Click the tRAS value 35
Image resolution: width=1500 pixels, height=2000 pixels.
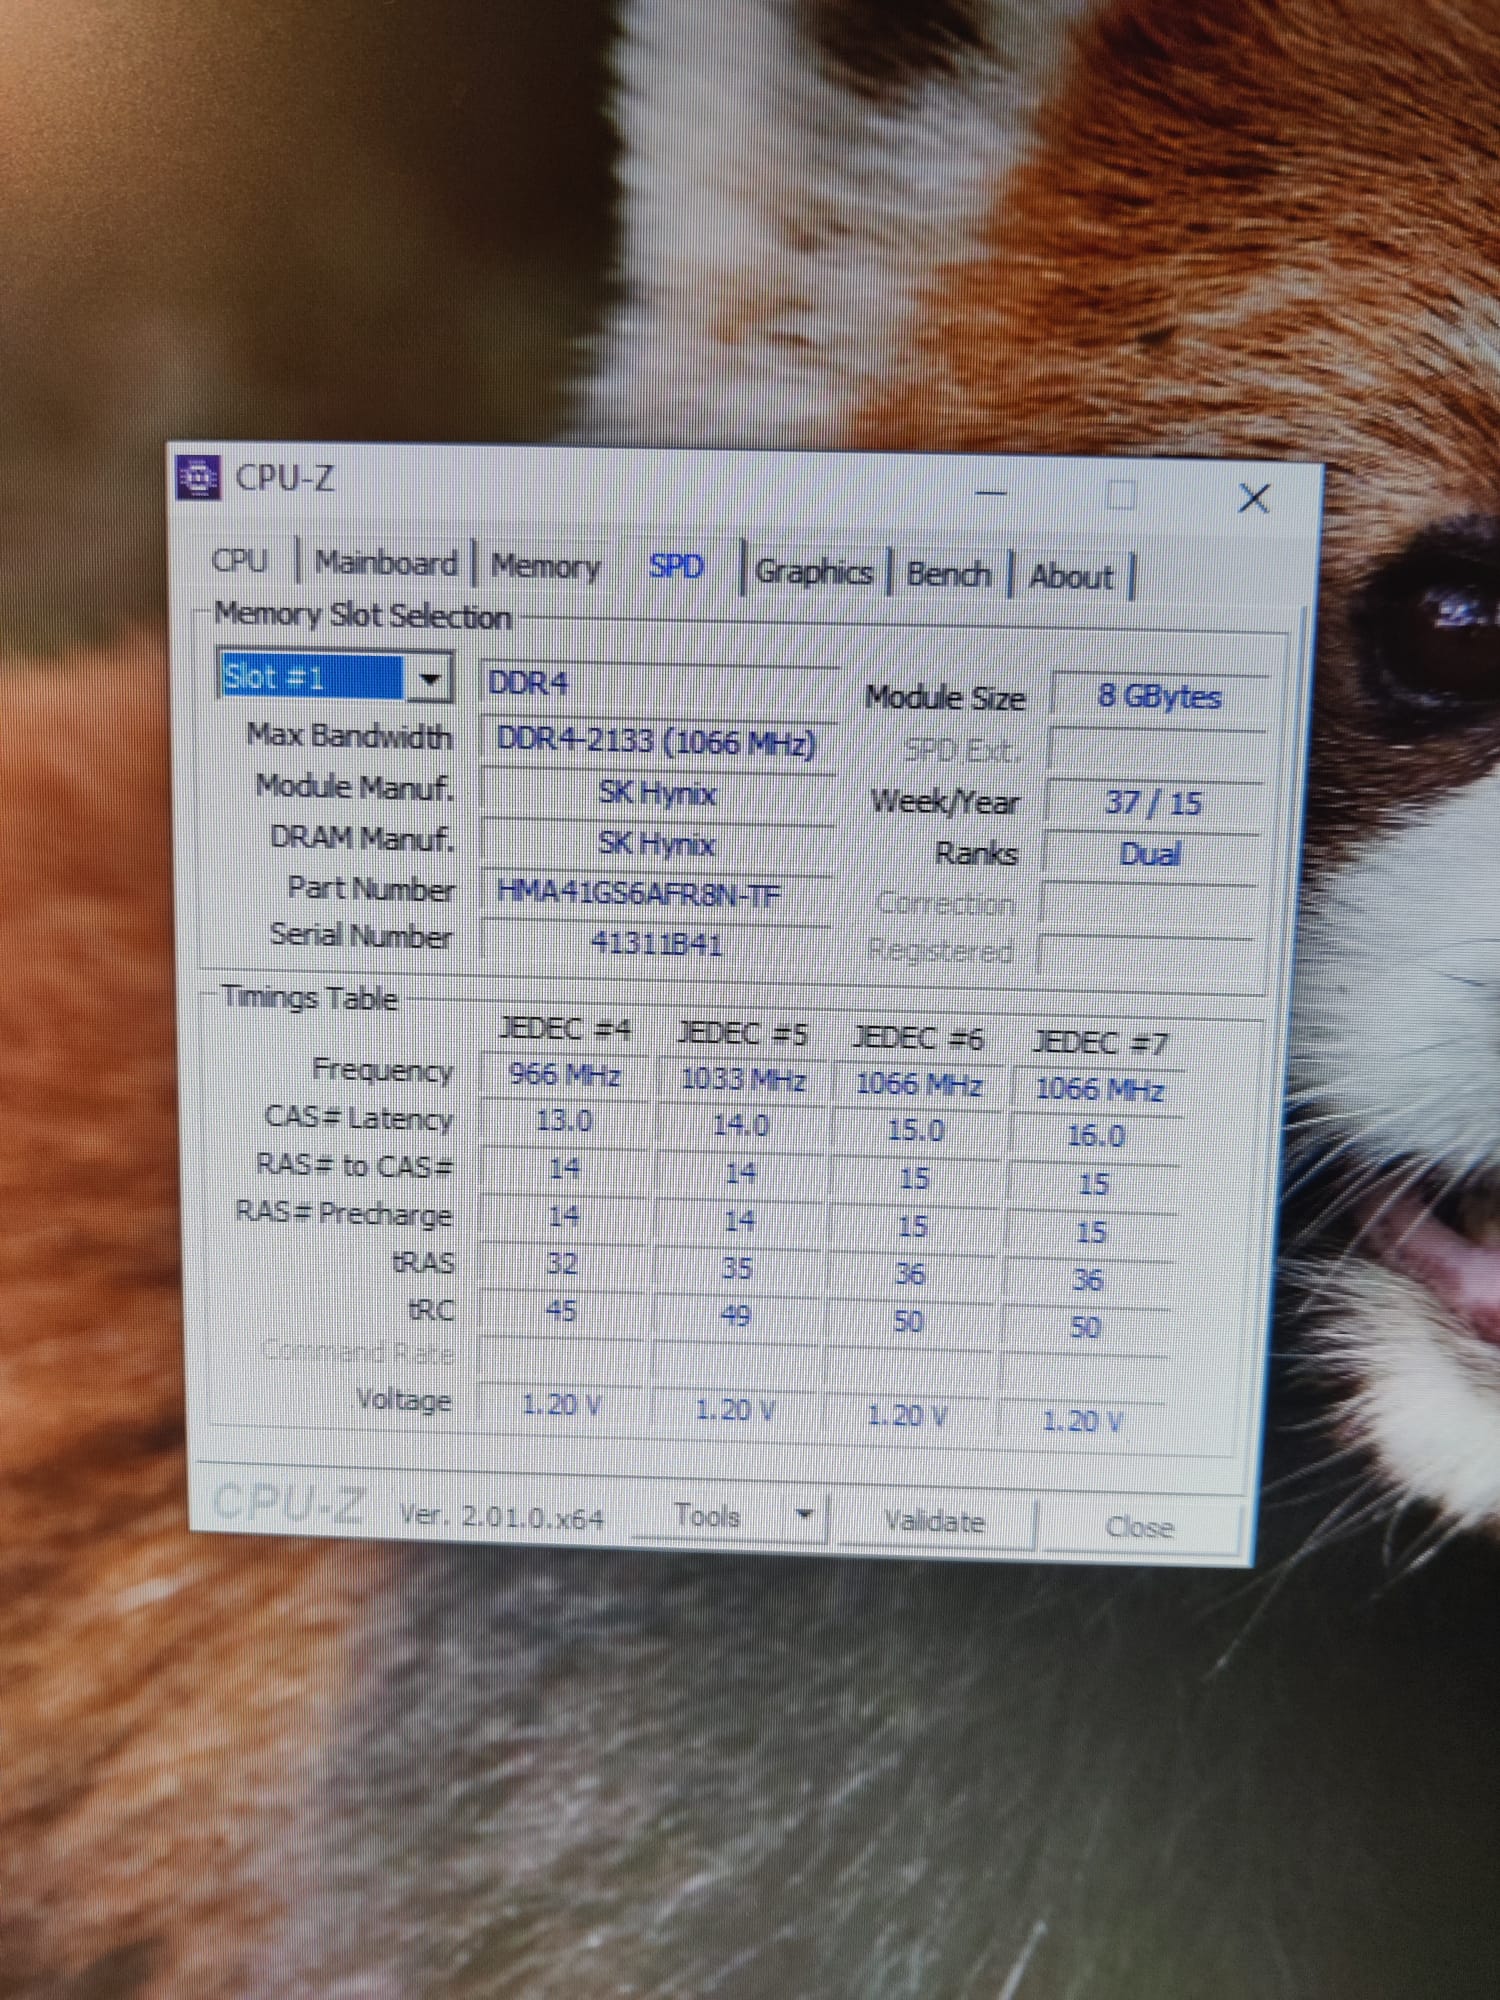click(x=737, y=1269)
